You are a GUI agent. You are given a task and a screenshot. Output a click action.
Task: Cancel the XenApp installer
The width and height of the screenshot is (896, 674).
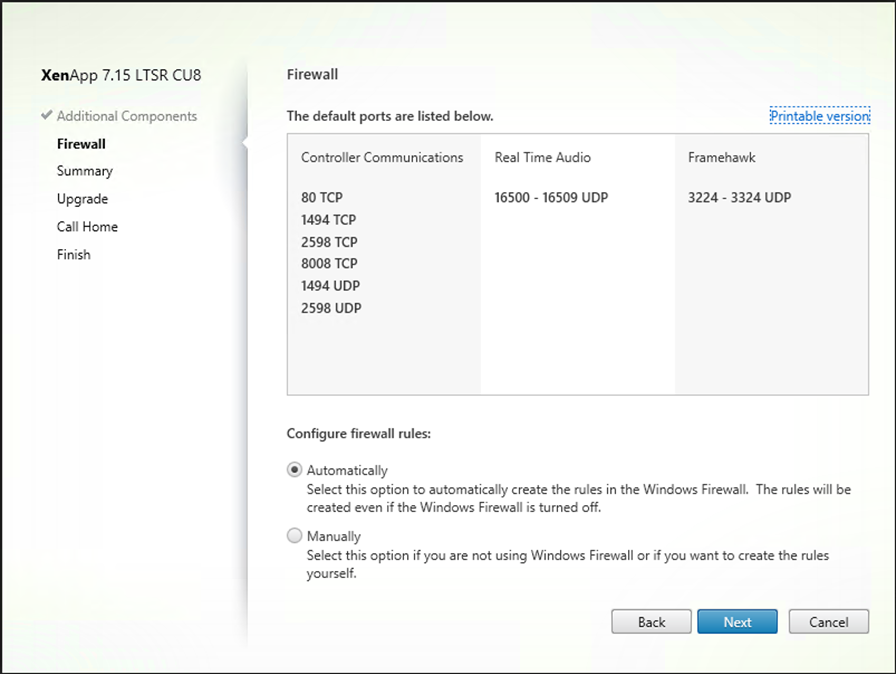coord(829,621)
